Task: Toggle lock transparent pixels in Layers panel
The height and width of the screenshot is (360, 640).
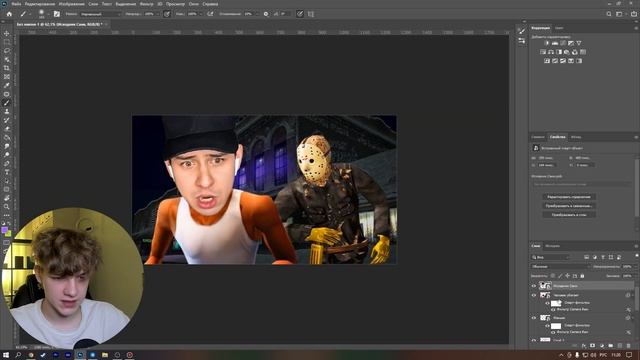Action: 553,276
